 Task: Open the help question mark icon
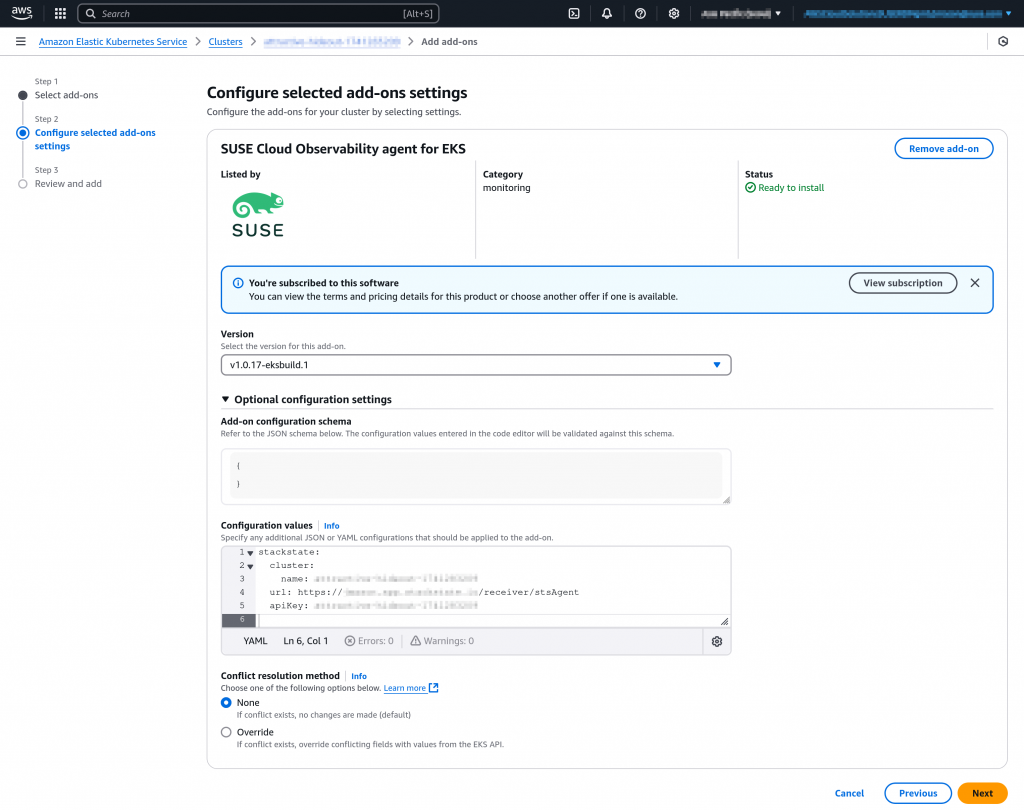(640, 14)
